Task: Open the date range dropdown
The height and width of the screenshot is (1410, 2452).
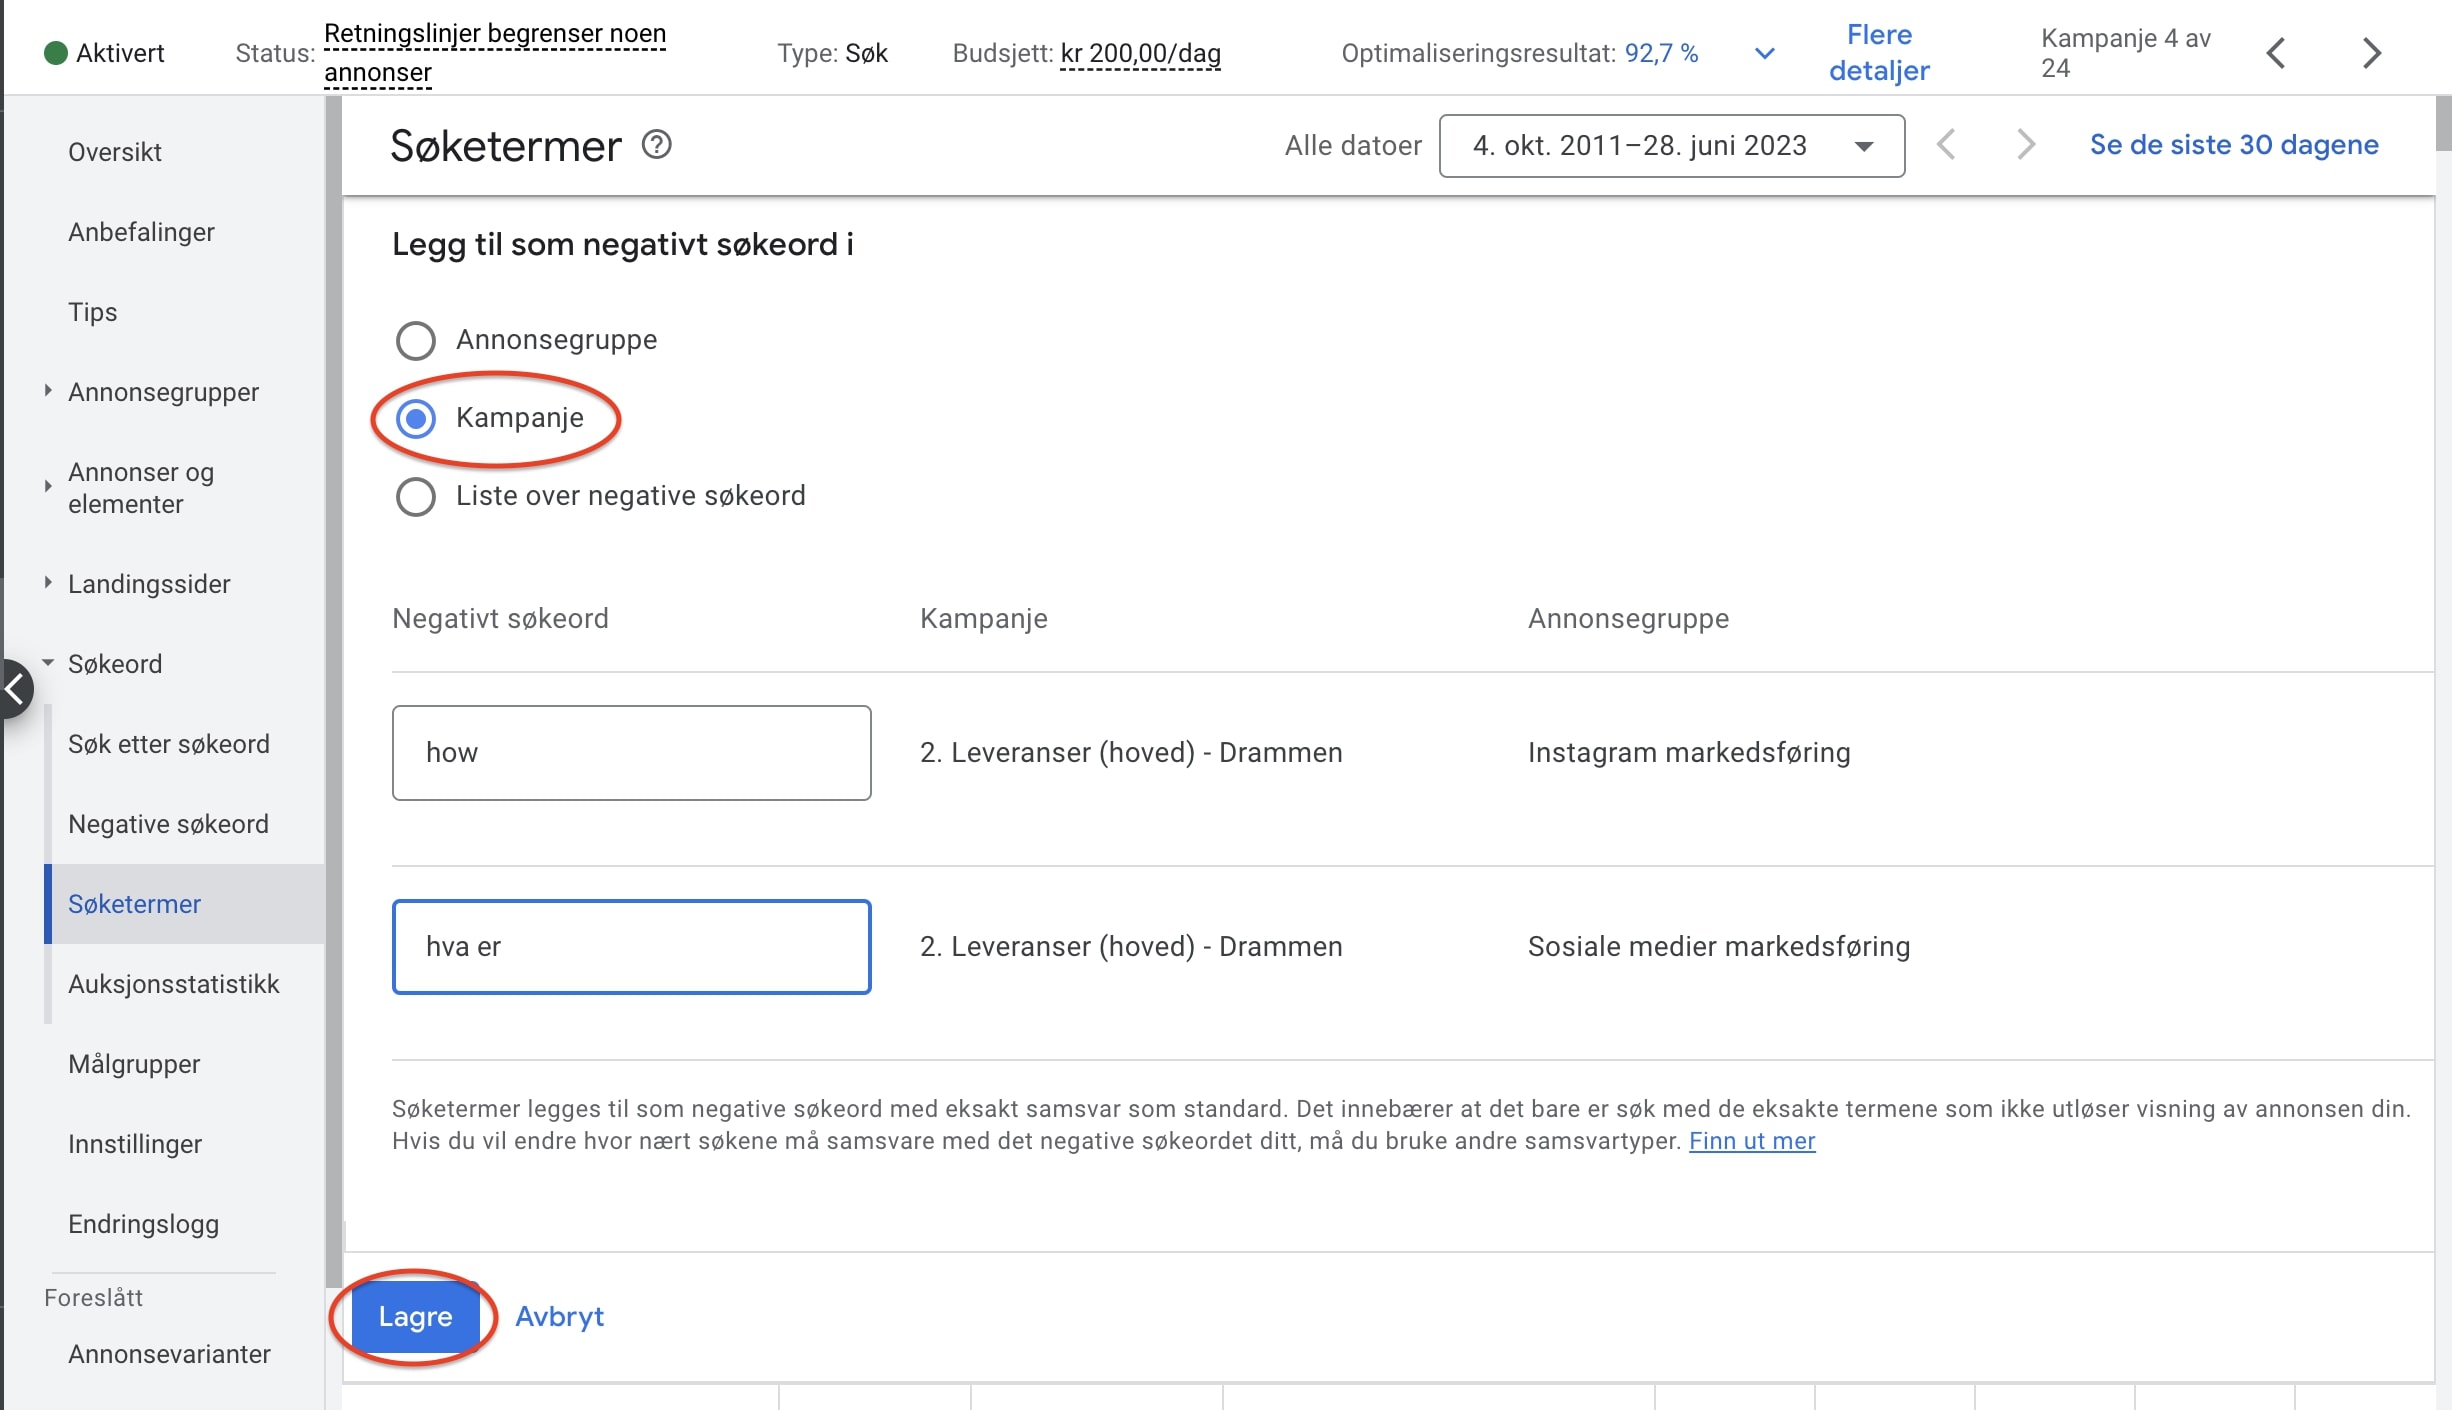Action: coord(1671,146)
